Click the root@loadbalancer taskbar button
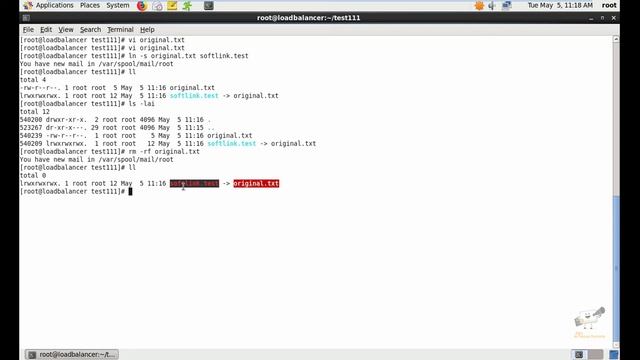The width and height of the screenshot is (640, 360). pos(72,354)
